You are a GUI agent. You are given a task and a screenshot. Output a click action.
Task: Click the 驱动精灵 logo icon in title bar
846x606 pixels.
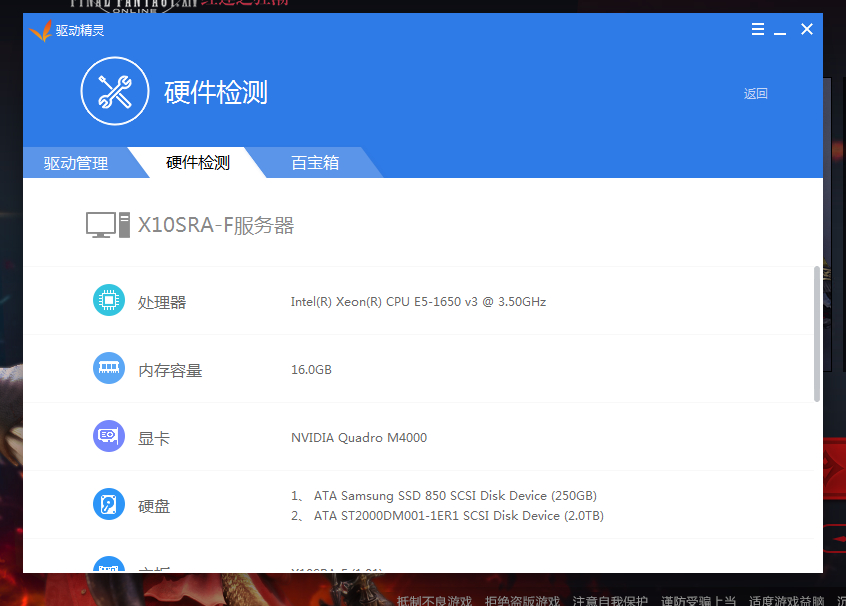pos(40,30)
